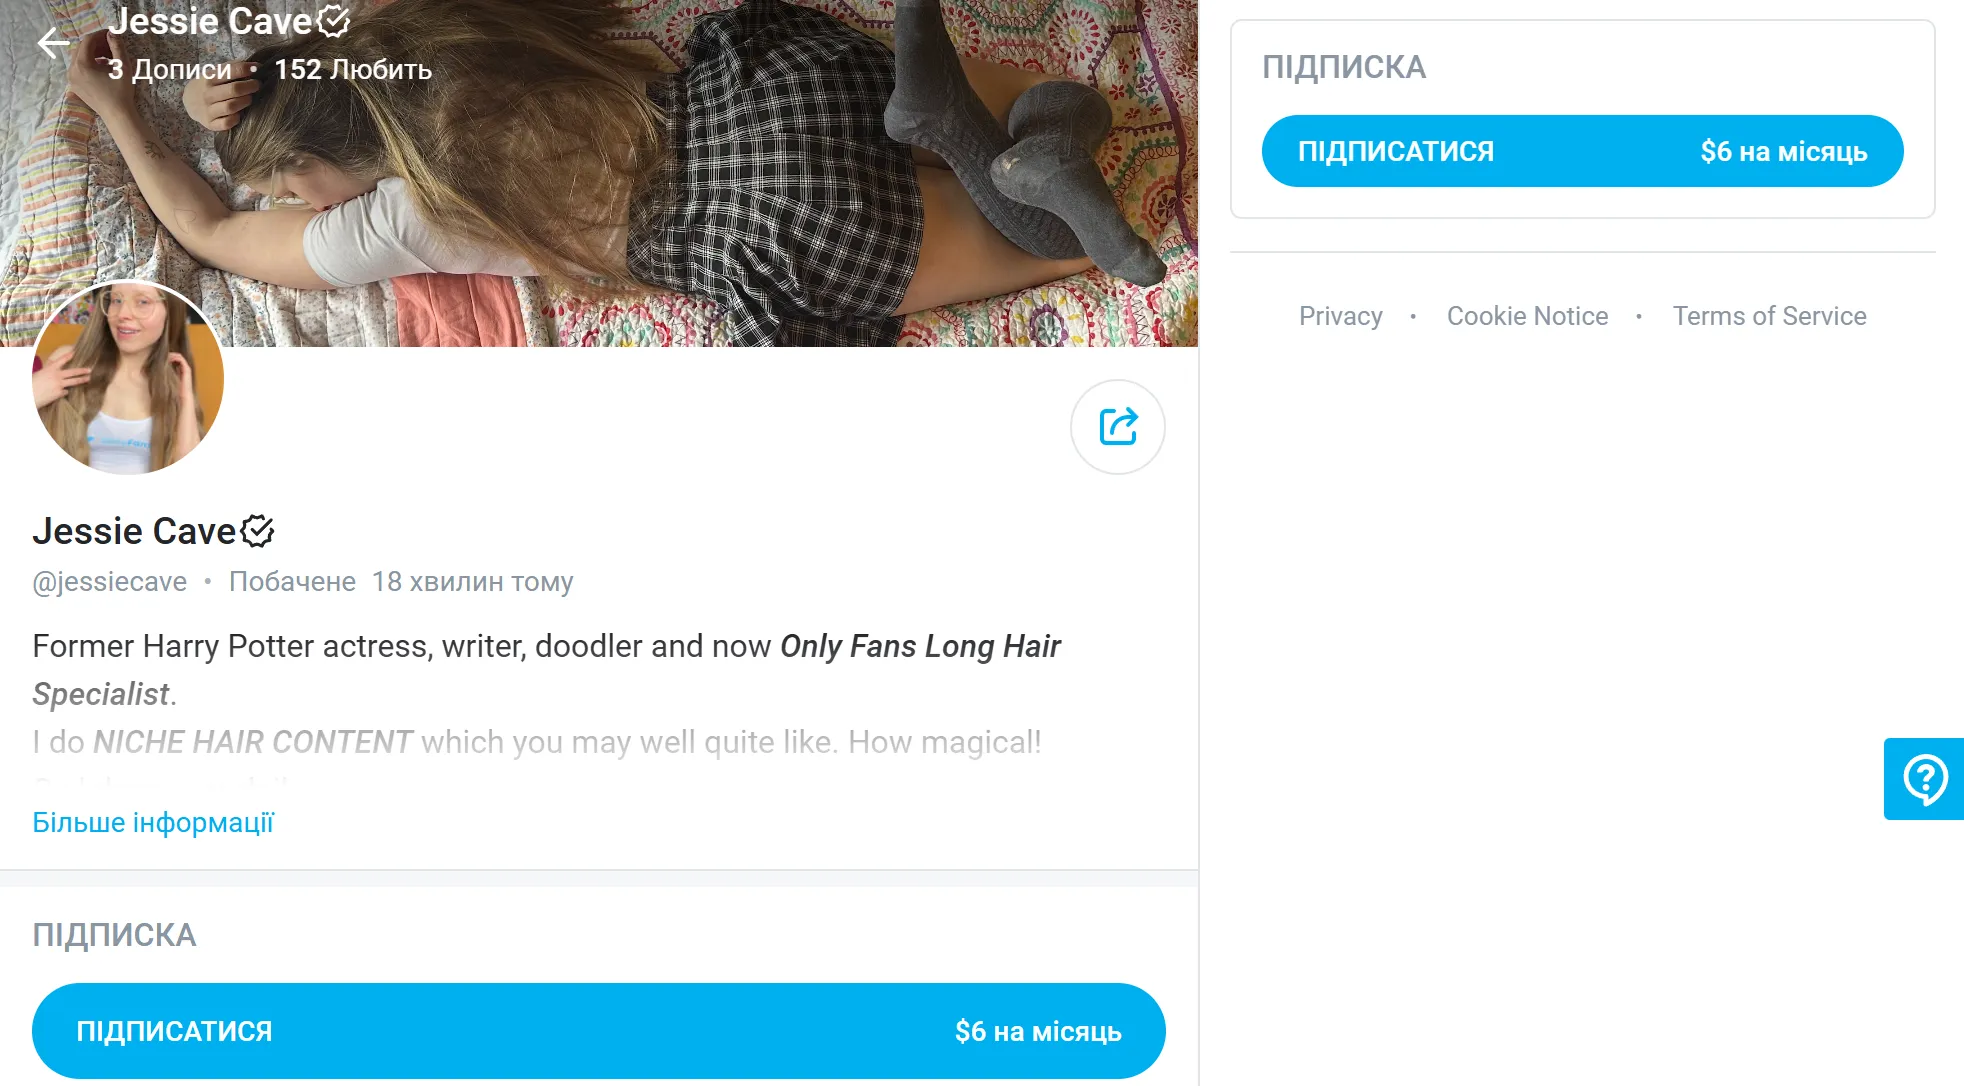Switch to the 3 Допоси posts view
Viewport: 1964px width, 1086px height.
click(170, 69)
